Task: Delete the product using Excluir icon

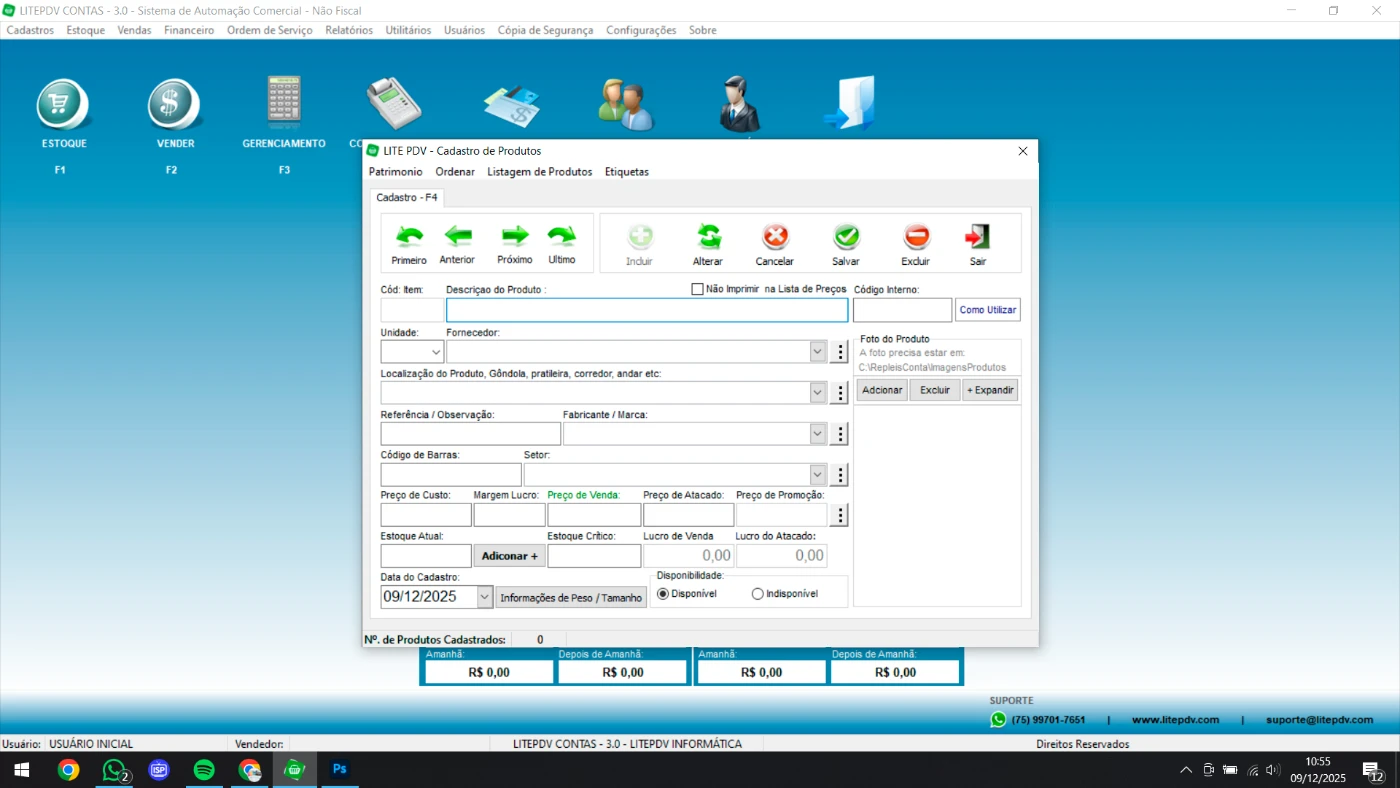Action: point(916,237)
